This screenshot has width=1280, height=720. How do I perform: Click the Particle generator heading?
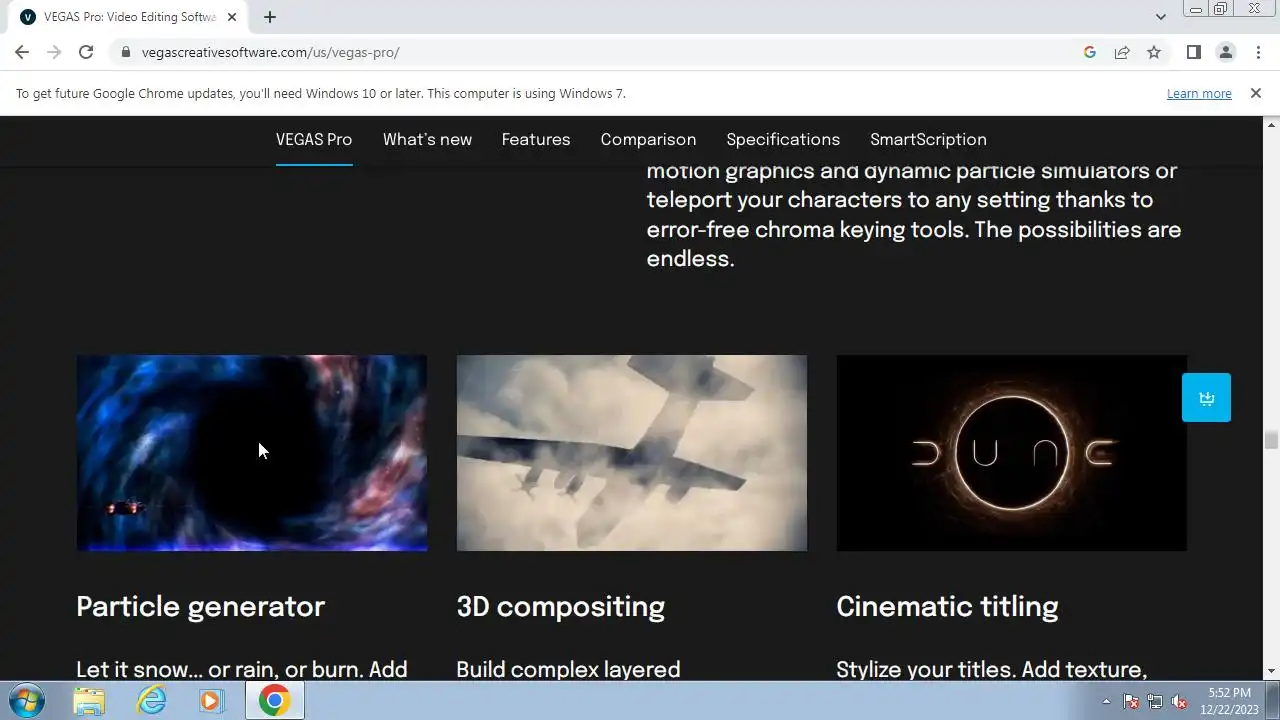click(200, 607)
